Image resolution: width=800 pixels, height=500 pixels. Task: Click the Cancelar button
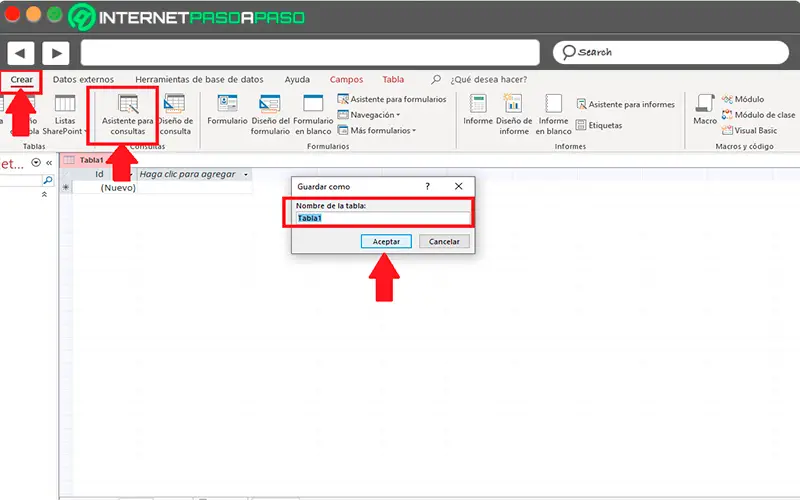(x=444, y=241)
